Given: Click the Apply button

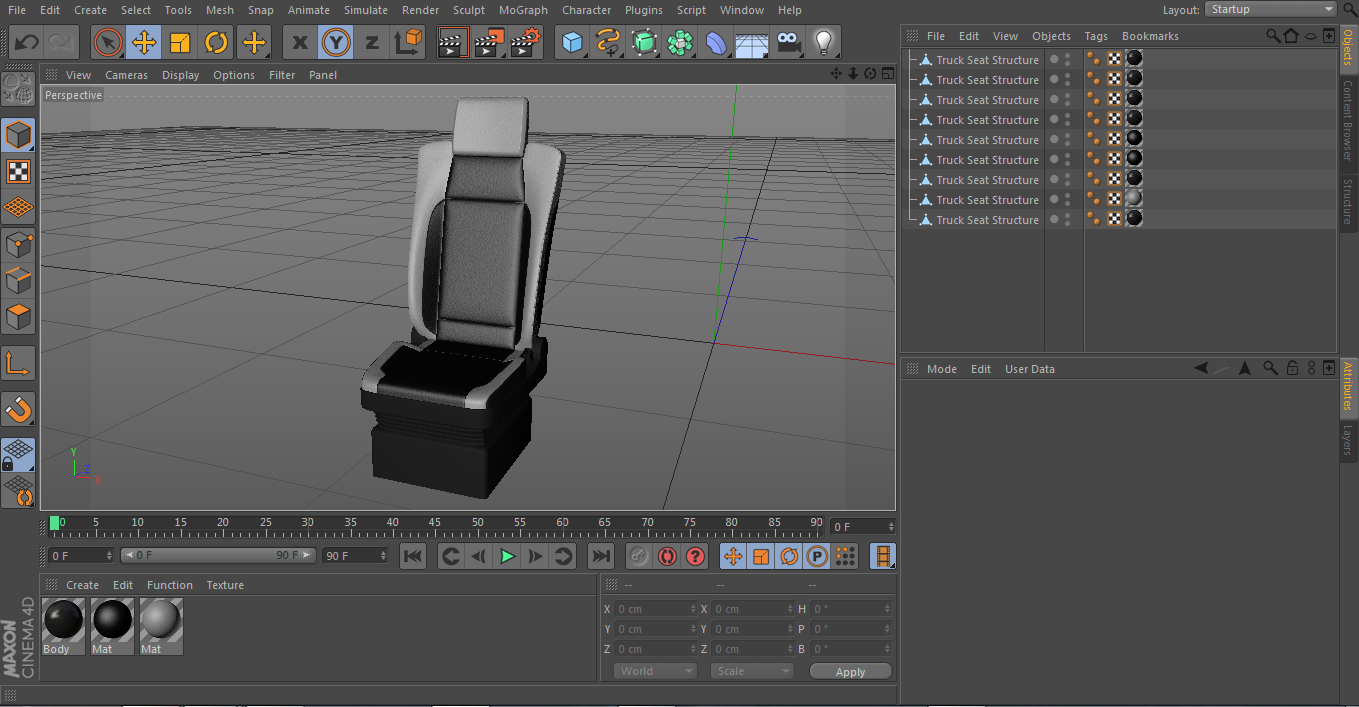Looking at the screenshot, I should (850, 672).
